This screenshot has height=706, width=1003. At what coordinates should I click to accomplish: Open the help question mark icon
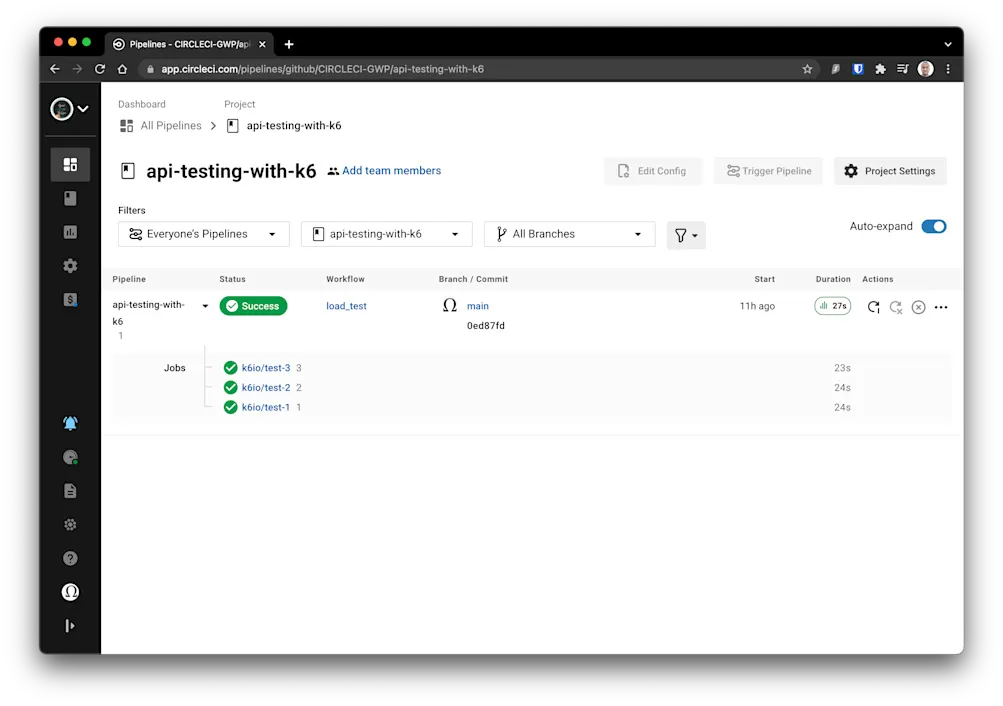(70, 558)
